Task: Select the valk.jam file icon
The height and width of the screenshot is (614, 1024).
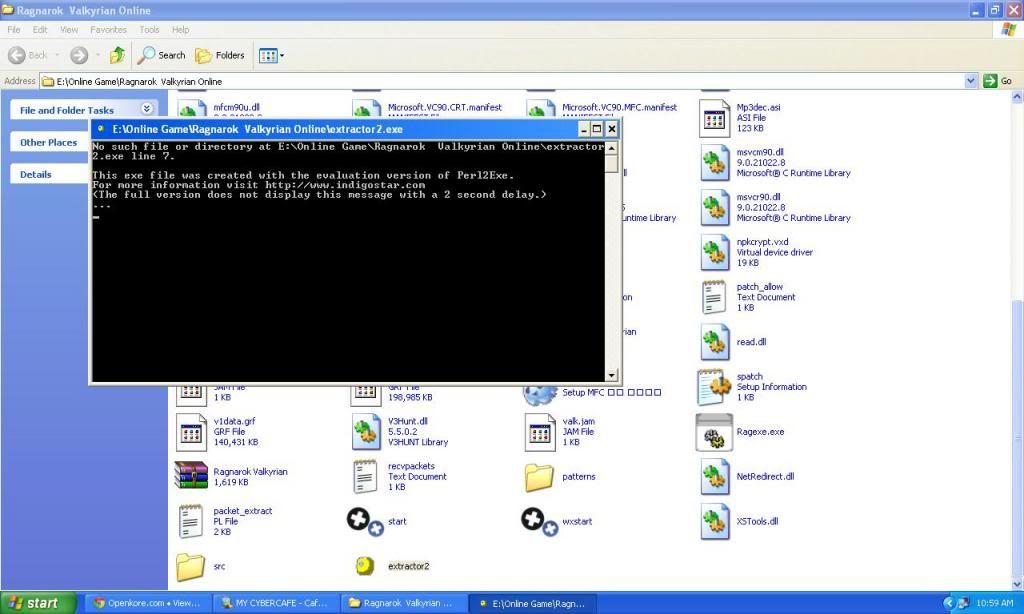Action: tap(540, 432)
